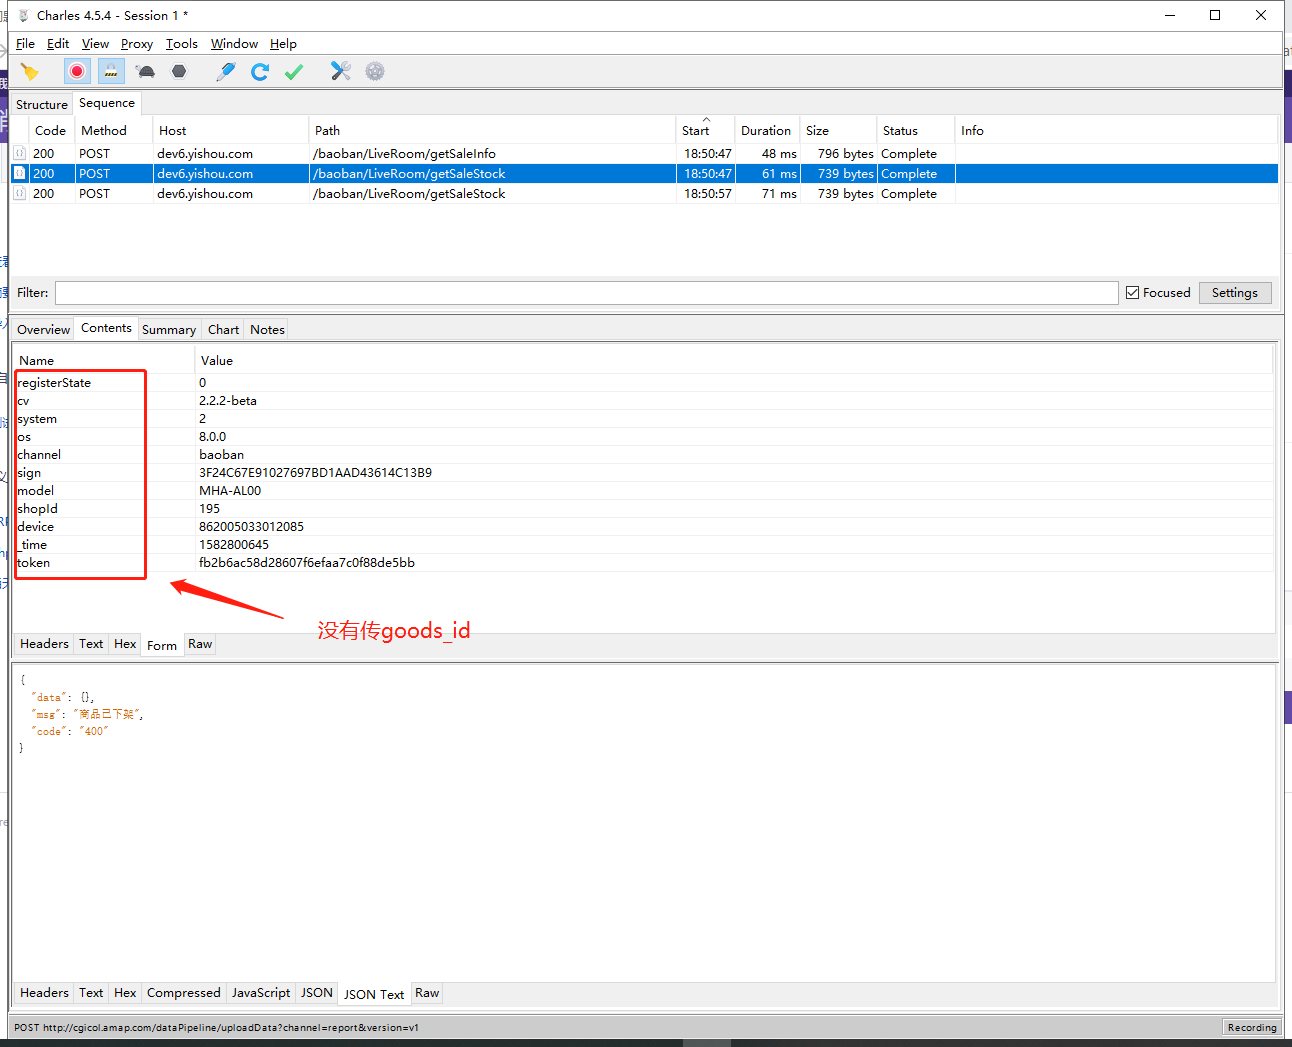Click the green validate checkmark icon
This screenshot has width=1292, height=1047.
(x=294, y=71)
